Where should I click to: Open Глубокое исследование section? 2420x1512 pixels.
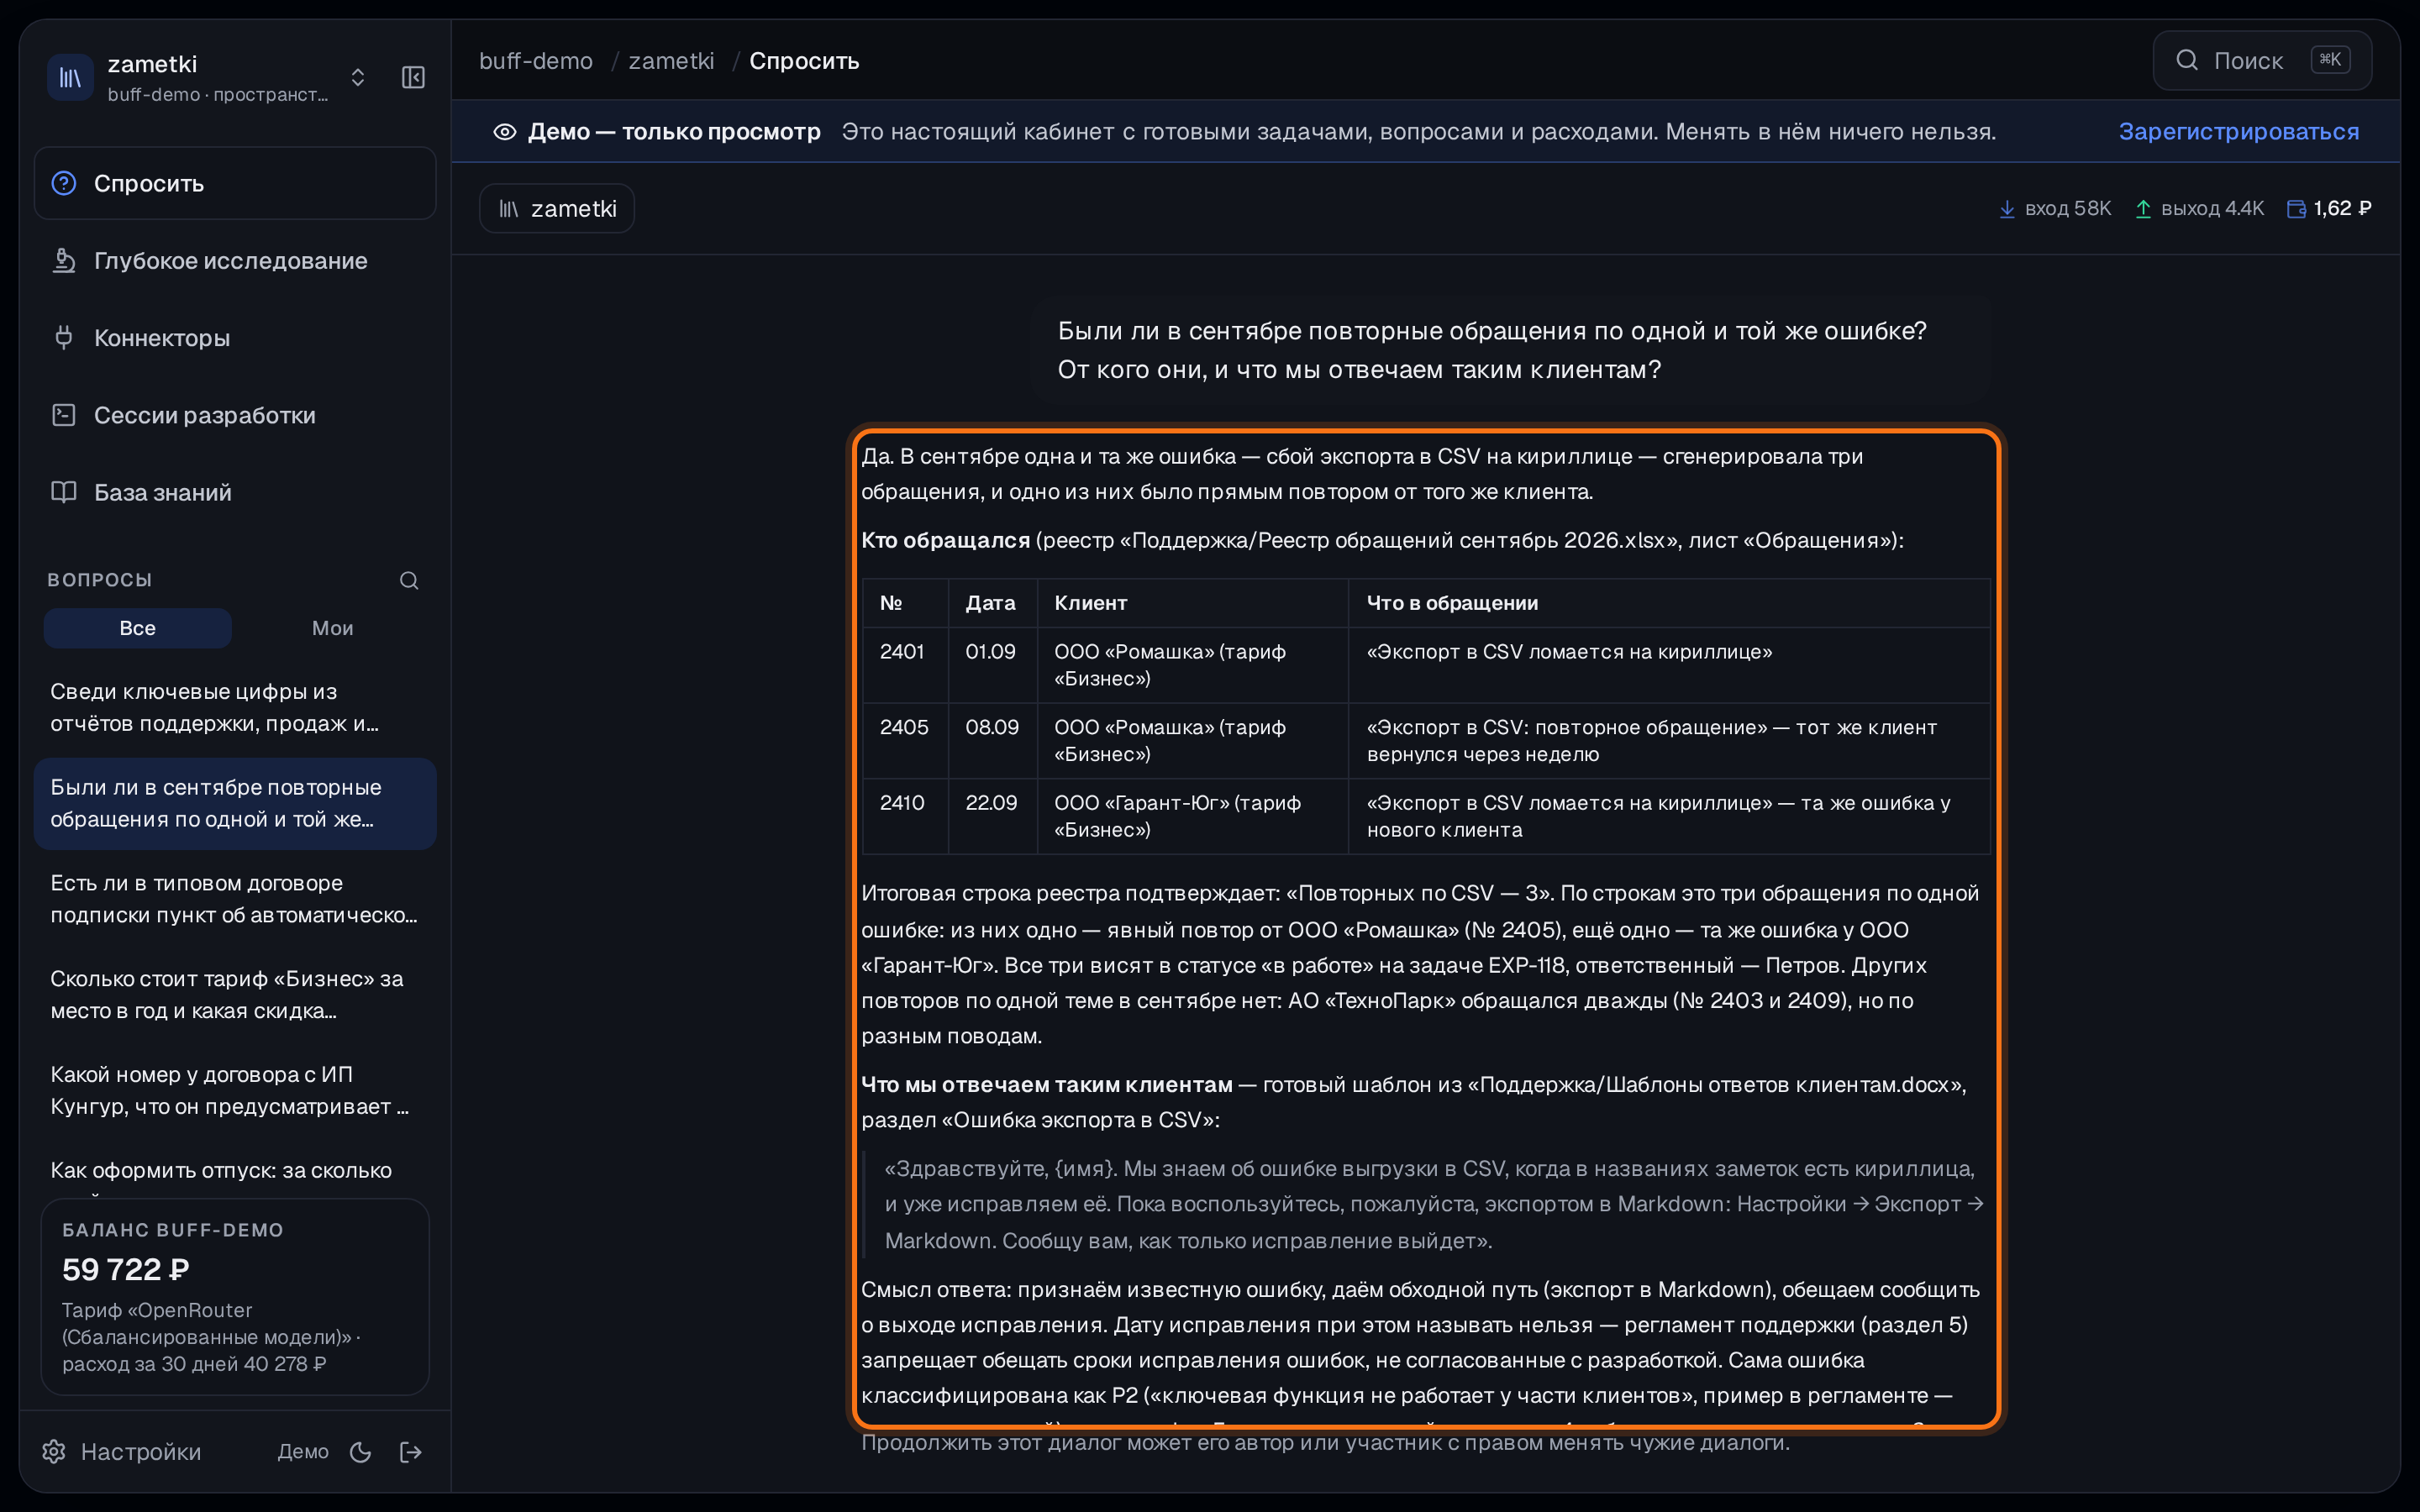[x=235, y=260]
